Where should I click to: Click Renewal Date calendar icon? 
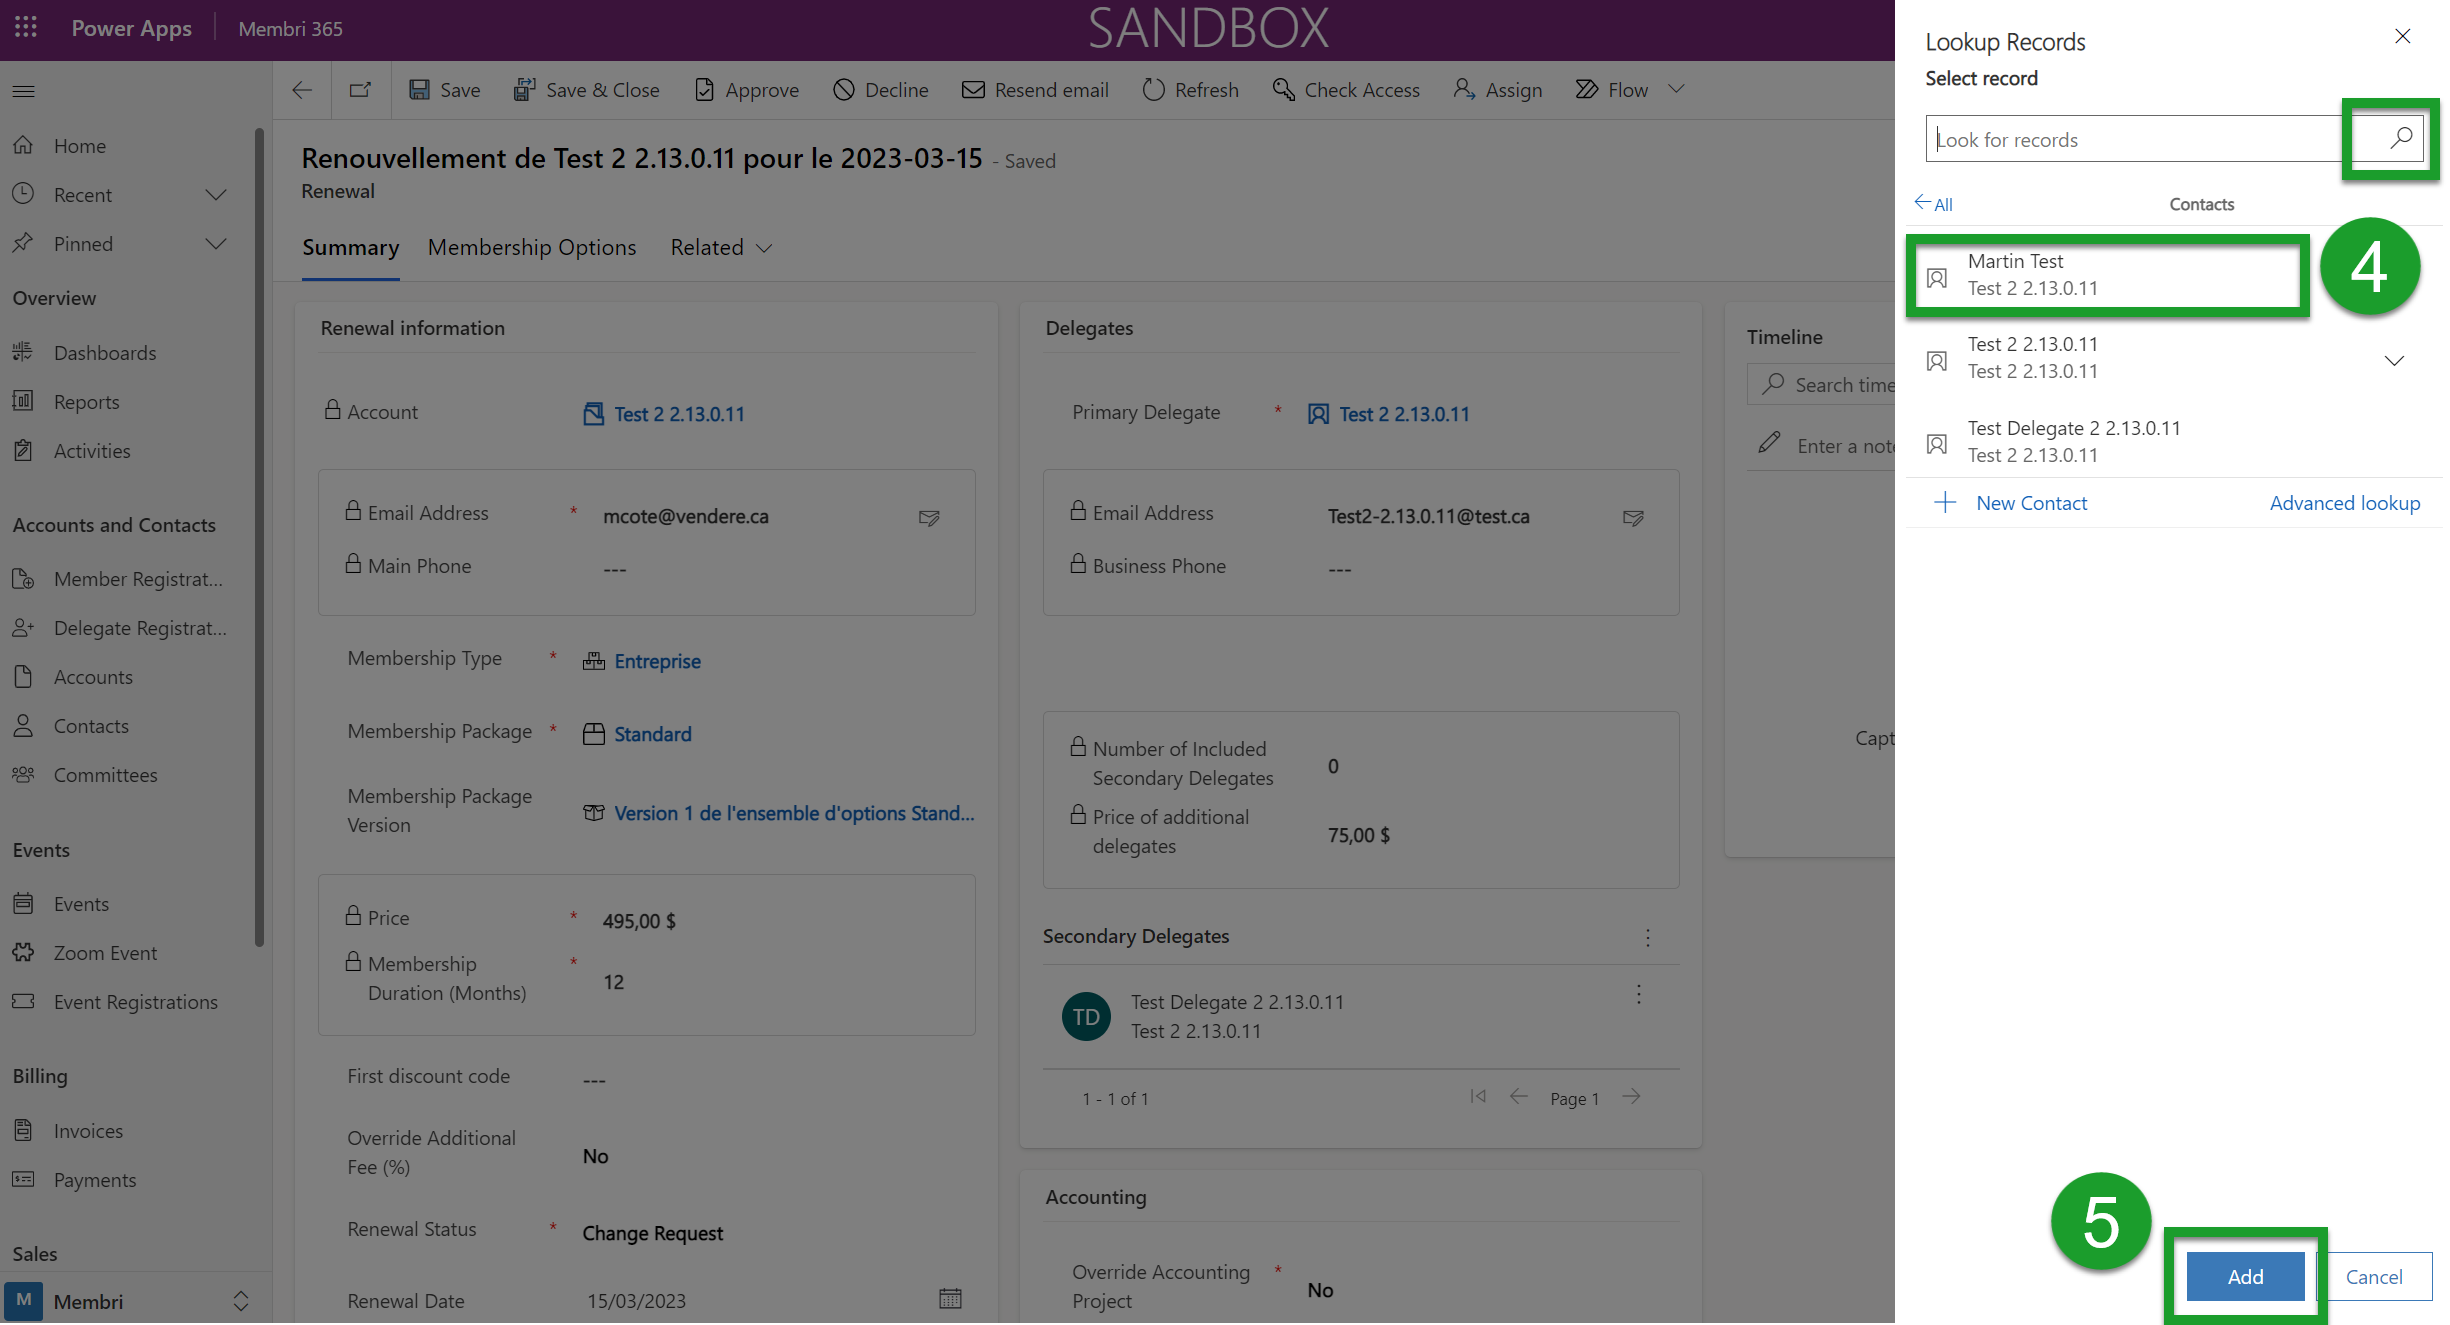point(950,1299)
